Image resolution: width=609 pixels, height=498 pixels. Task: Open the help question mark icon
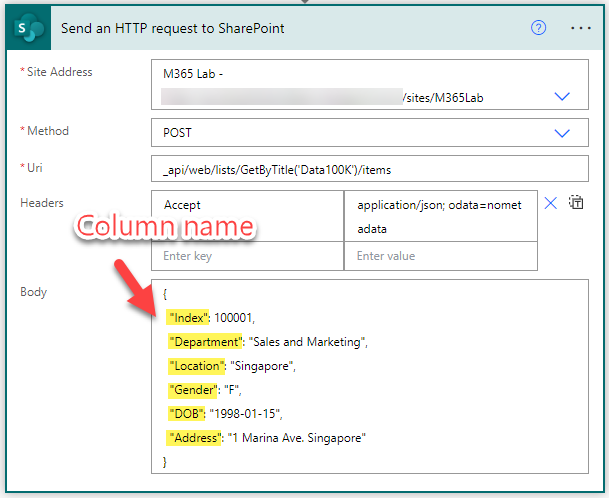pos(538,28)
